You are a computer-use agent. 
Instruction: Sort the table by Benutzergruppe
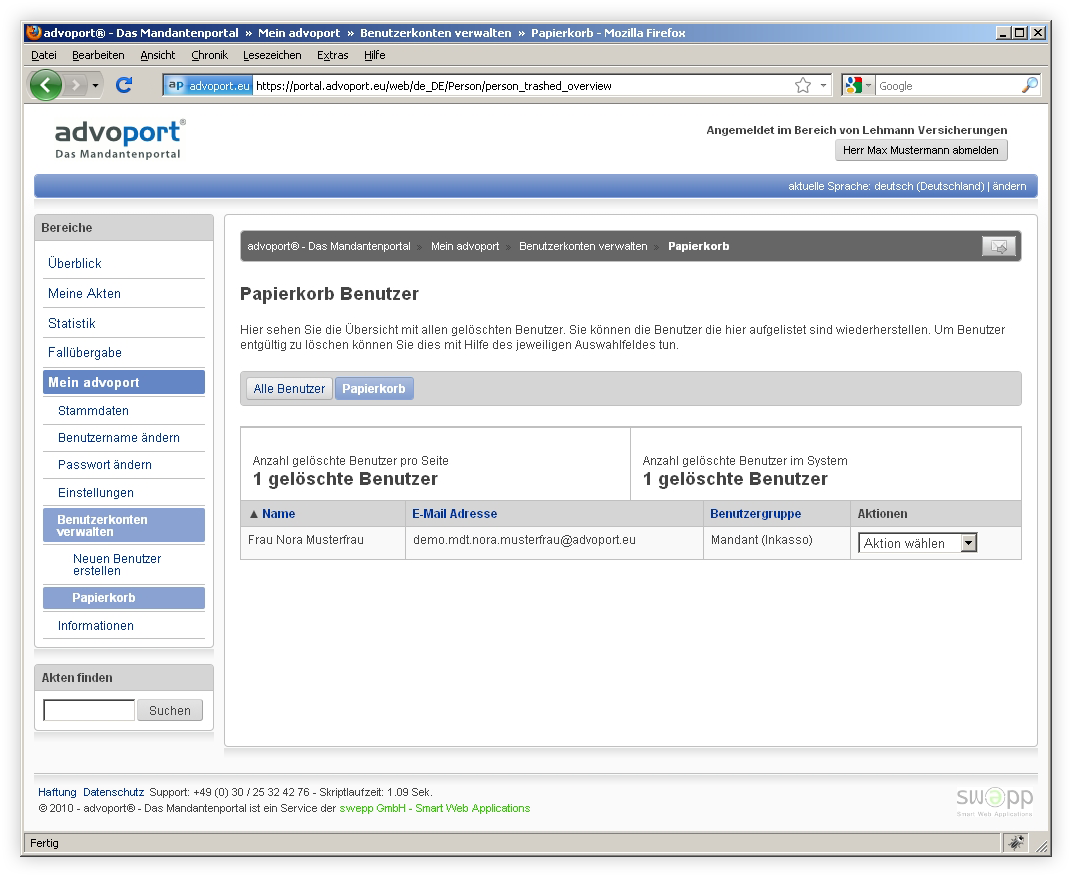click(755, 513)
